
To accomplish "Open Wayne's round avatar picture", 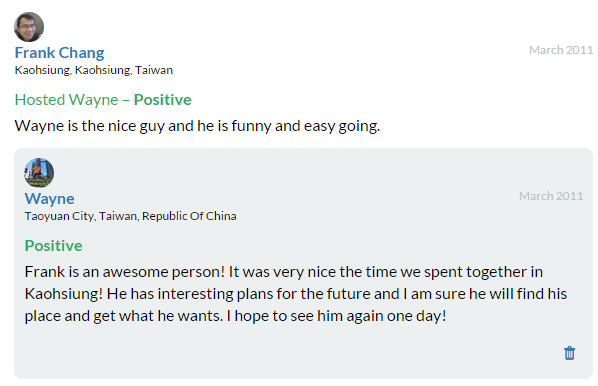I will click(x=39, y=172).
